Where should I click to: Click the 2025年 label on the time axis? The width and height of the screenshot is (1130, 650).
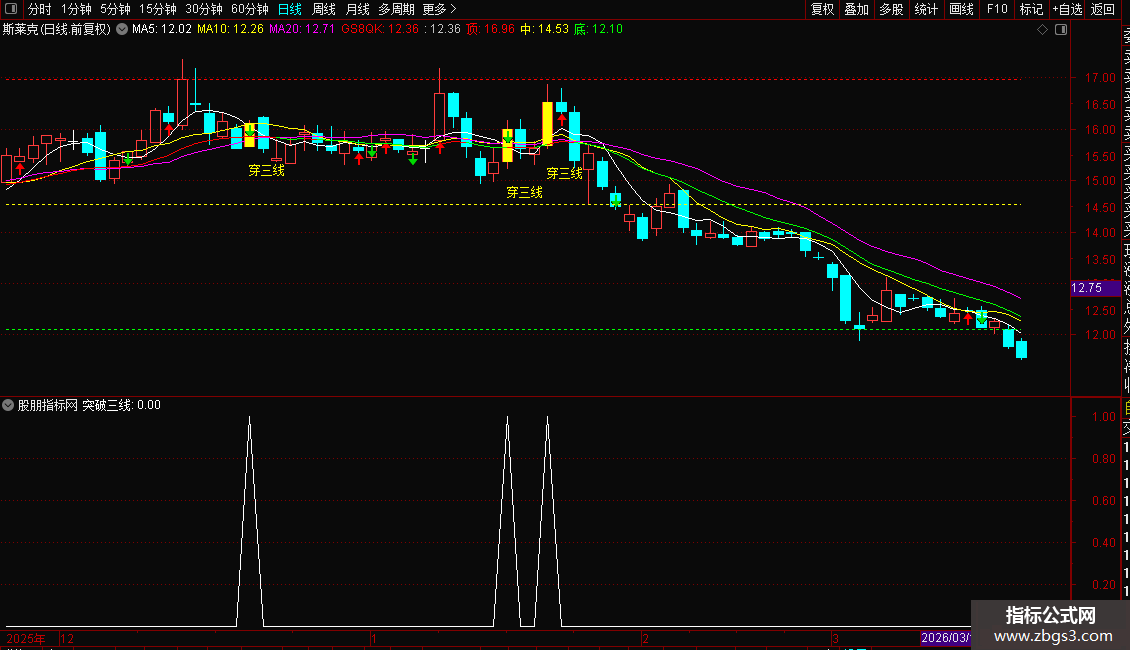click(x=26, y=638)
